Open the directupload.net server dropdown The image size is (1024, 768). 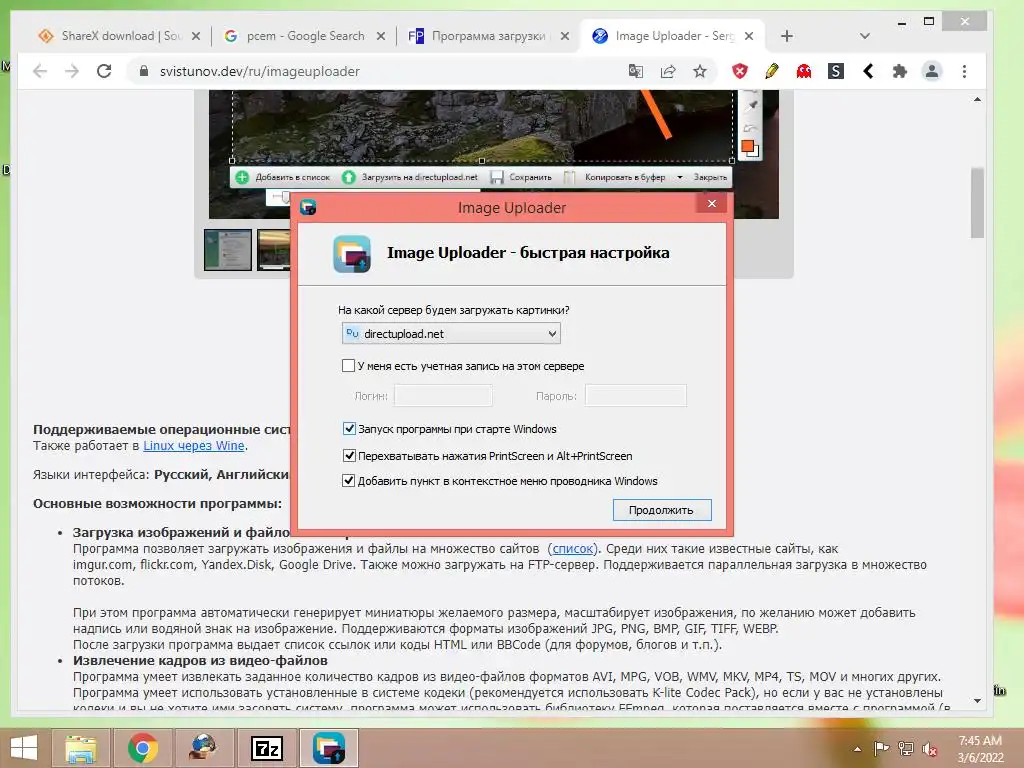(x=451, y=334)
